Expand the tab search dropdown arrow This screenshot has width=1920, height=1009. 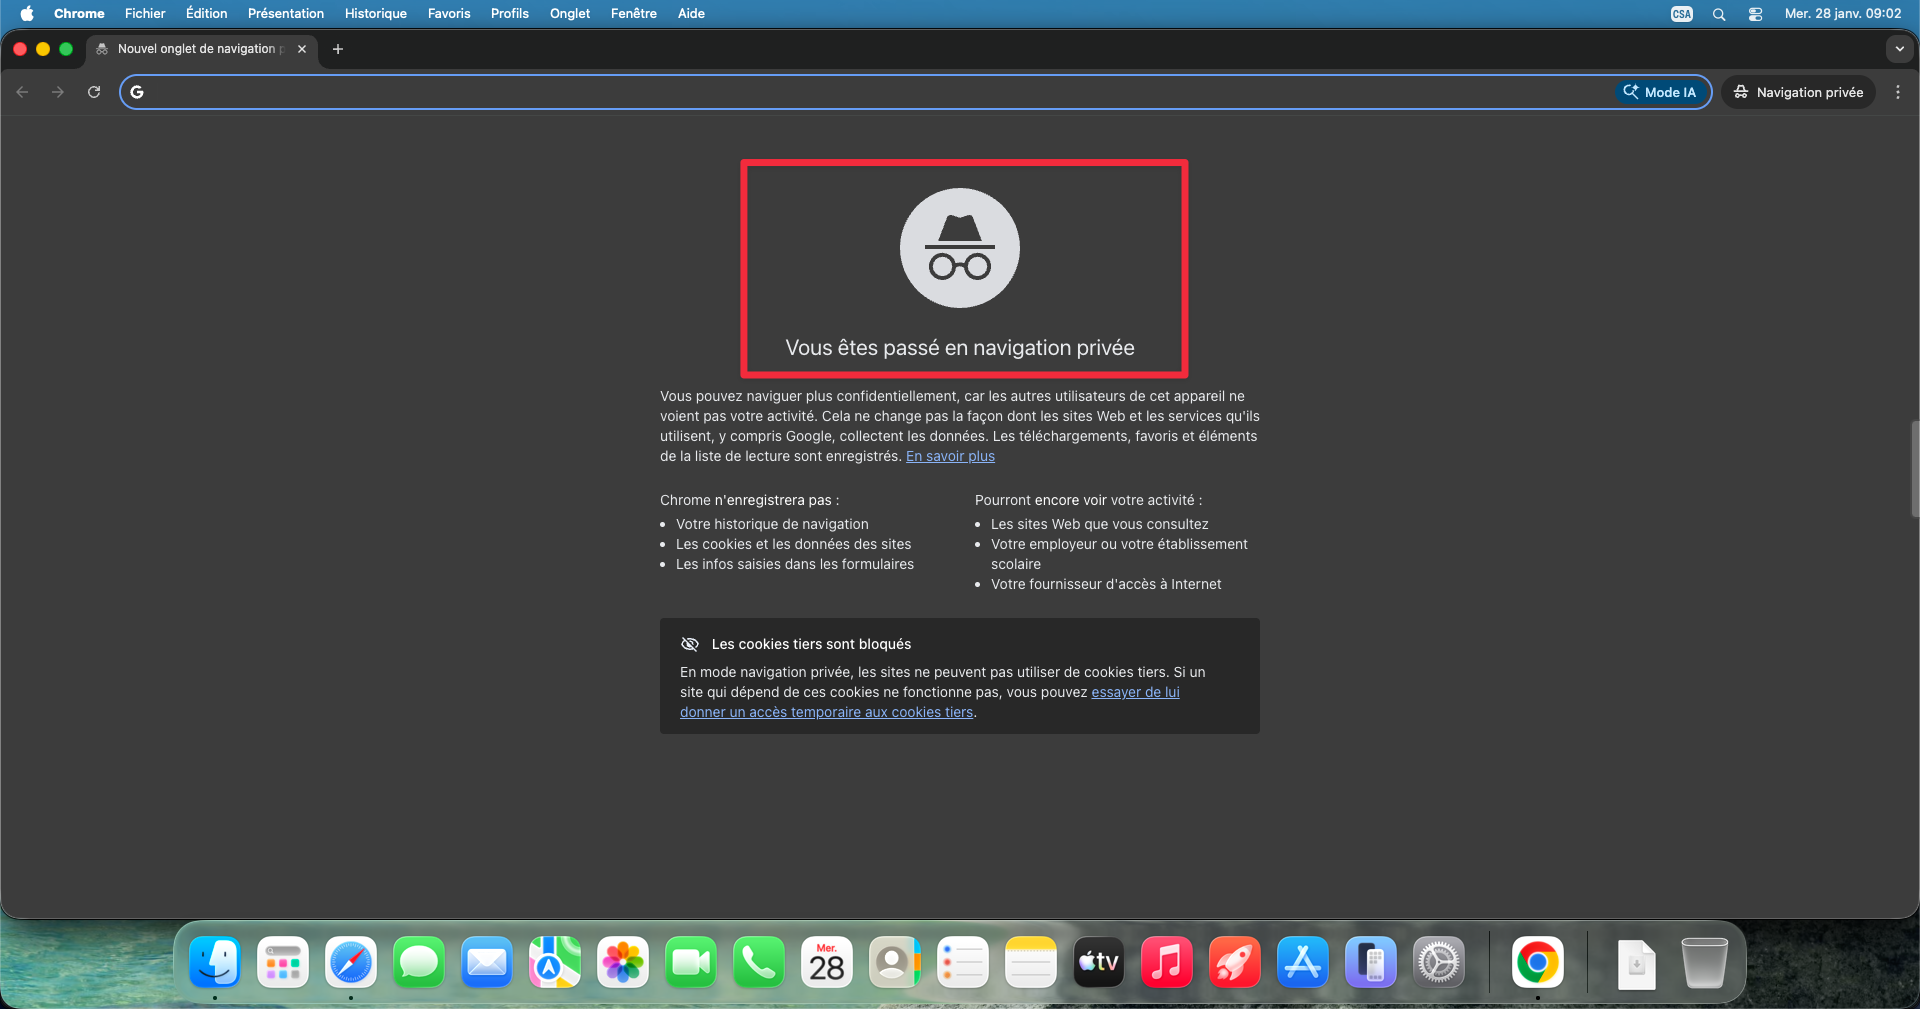click(x=1899, y=49)
